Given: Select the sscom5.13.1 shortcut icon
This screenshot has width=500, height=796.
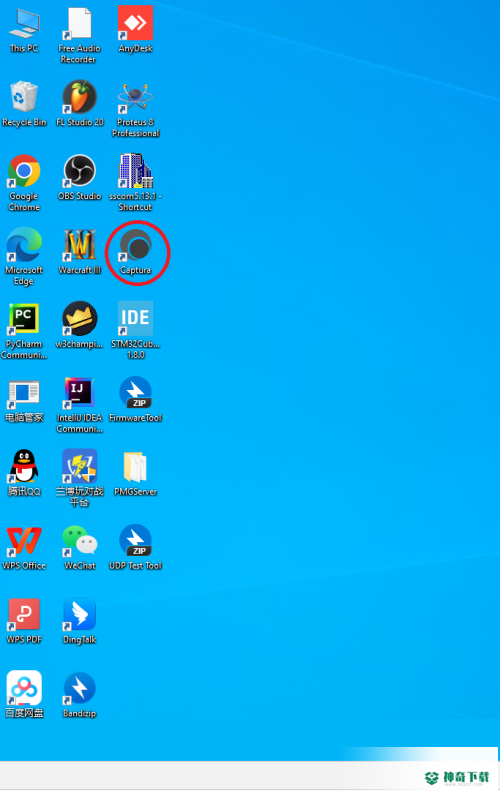Looking at the screenshot, I should click(135, 171).
